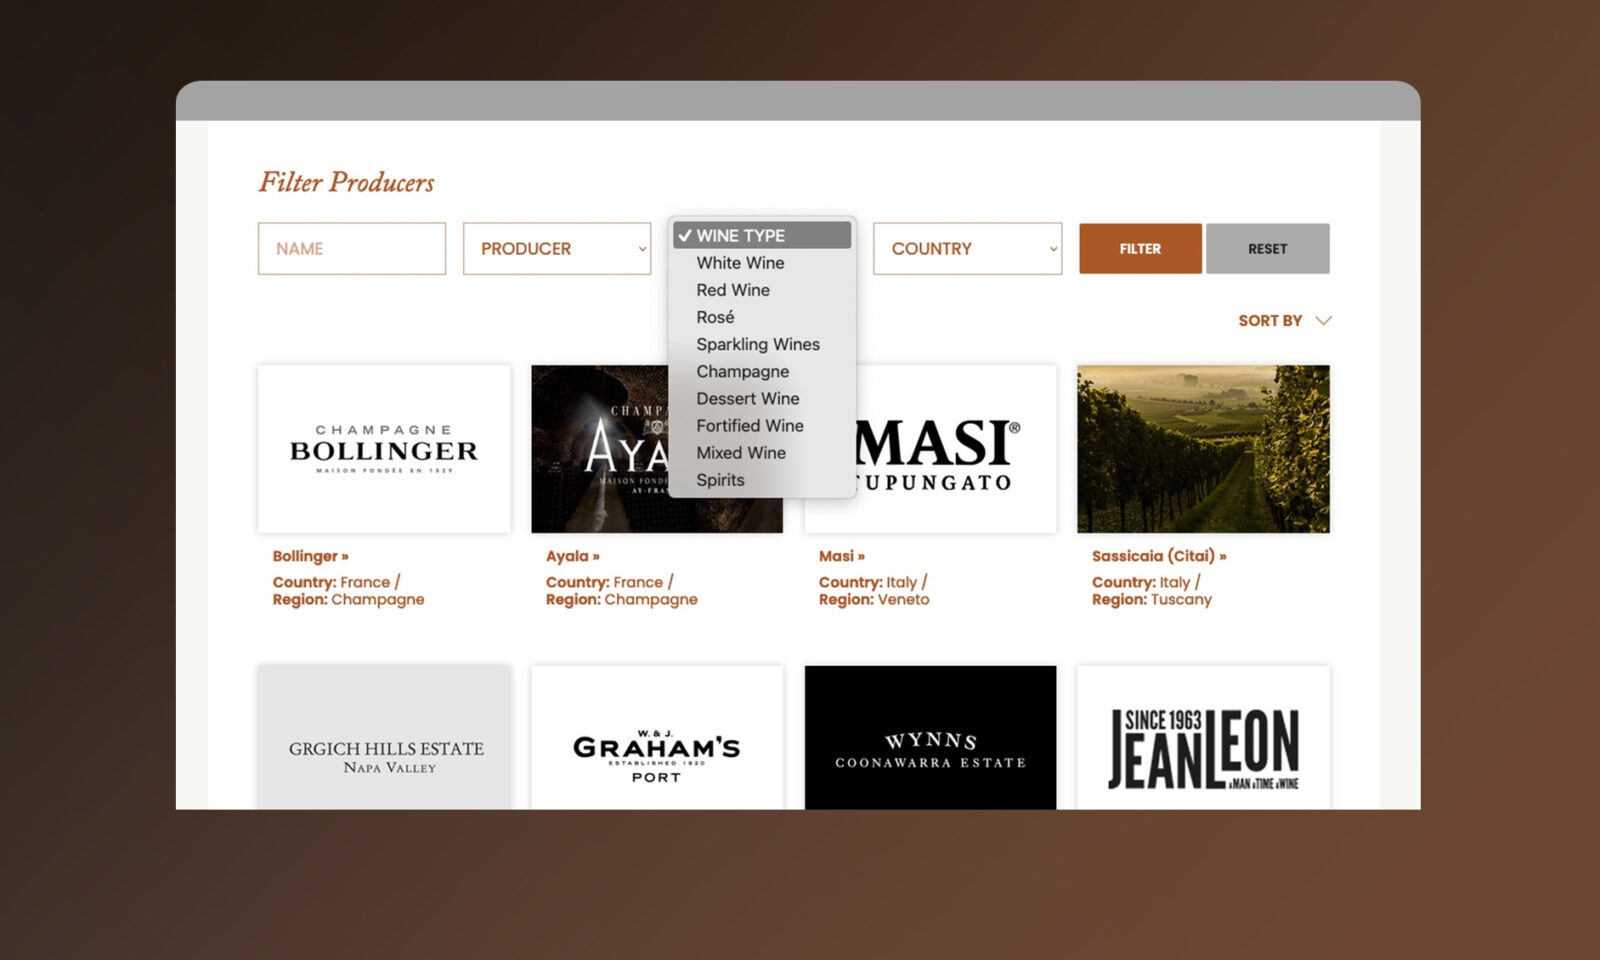Click the grey RESET button
Screen dimensions: 1600x960
point(1267,248)
